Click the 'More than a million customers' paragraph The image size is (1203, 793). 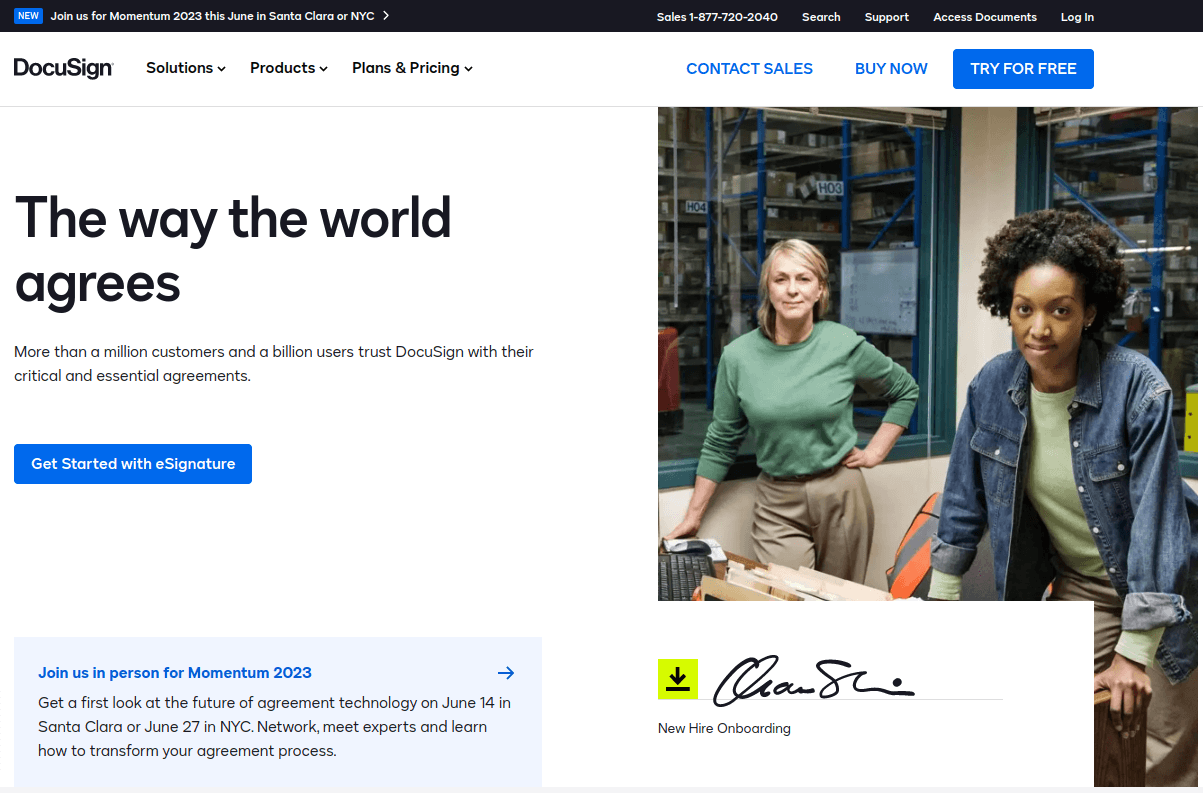[x=274, y=364]
